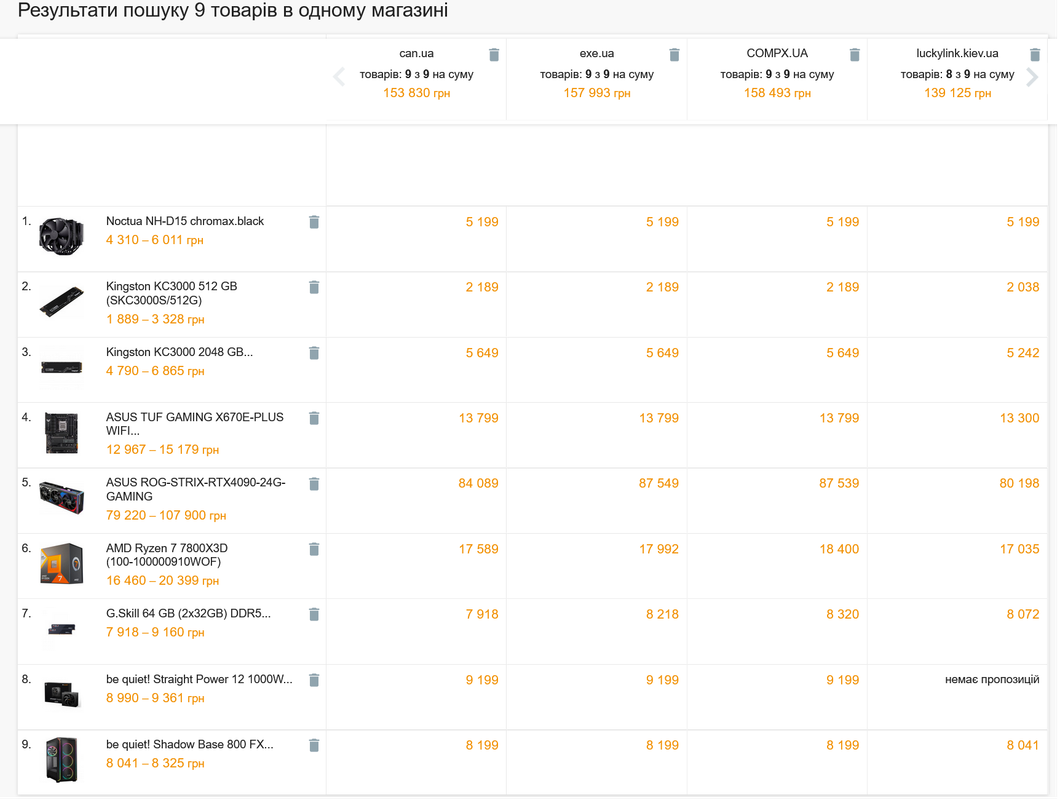Click COMPX.UA G.Skill price 8 320
Image resolution: width=1060 pixels, height=800 pixels.
pyautogui.click(x=843, y=615)
